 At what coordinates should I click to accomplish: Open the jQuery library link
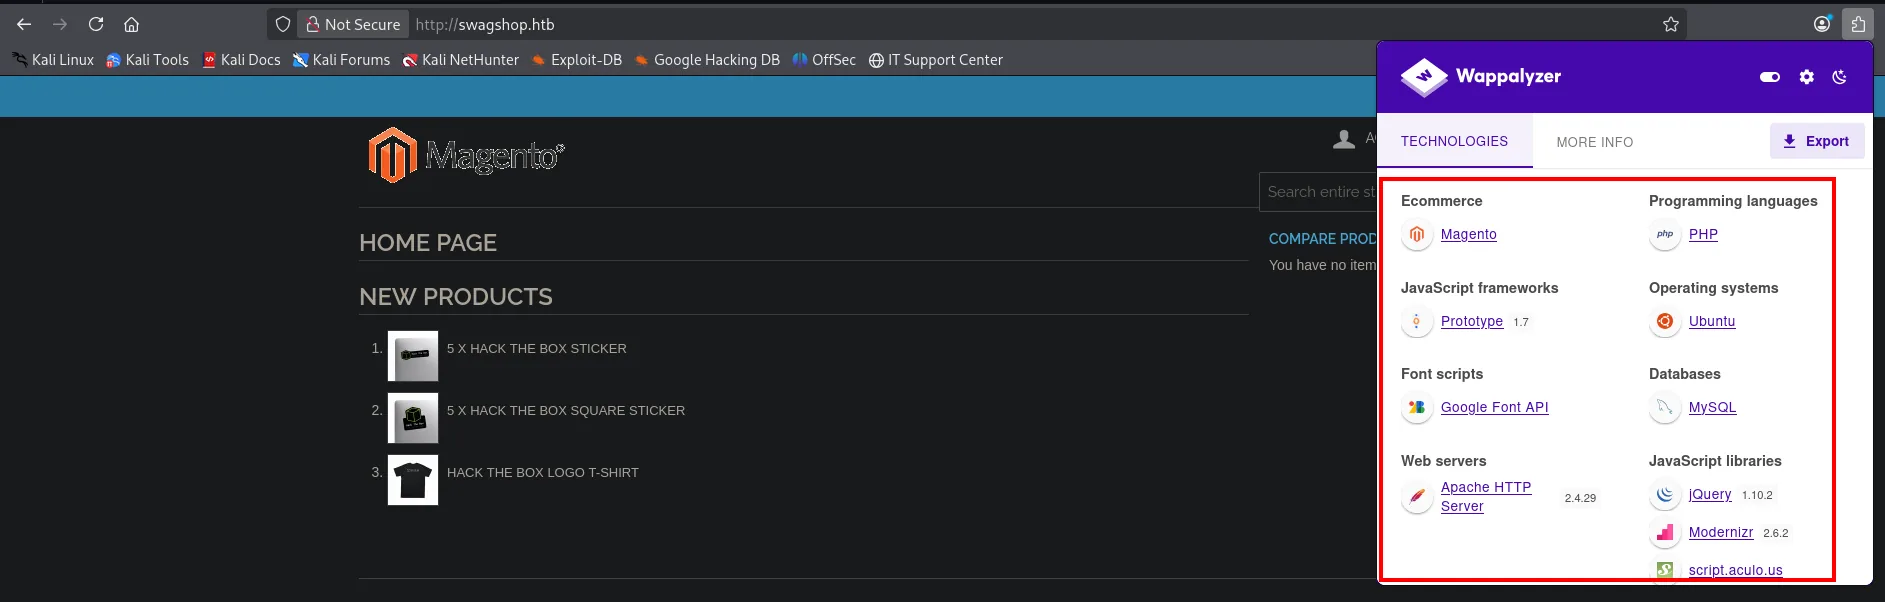click(1710, 494)
